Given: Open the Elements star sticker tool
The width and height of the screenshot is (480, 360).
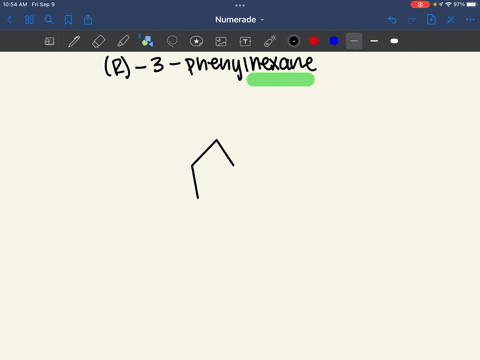Looking at the screenshot, I should pos(196,41).
